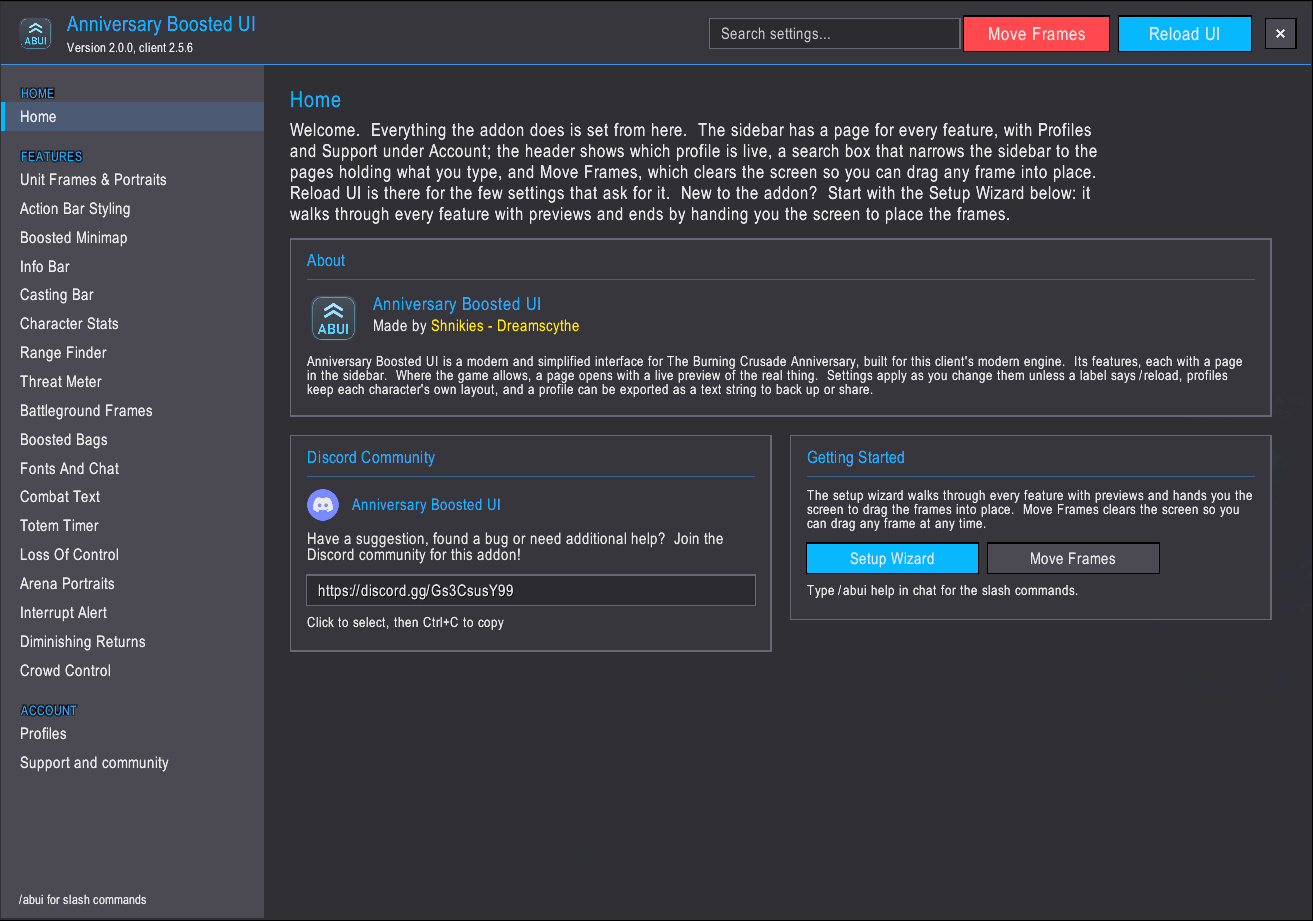Click the ABUI logo in the header
This screenshot has width=1313, height=921.
click(36, 34)
